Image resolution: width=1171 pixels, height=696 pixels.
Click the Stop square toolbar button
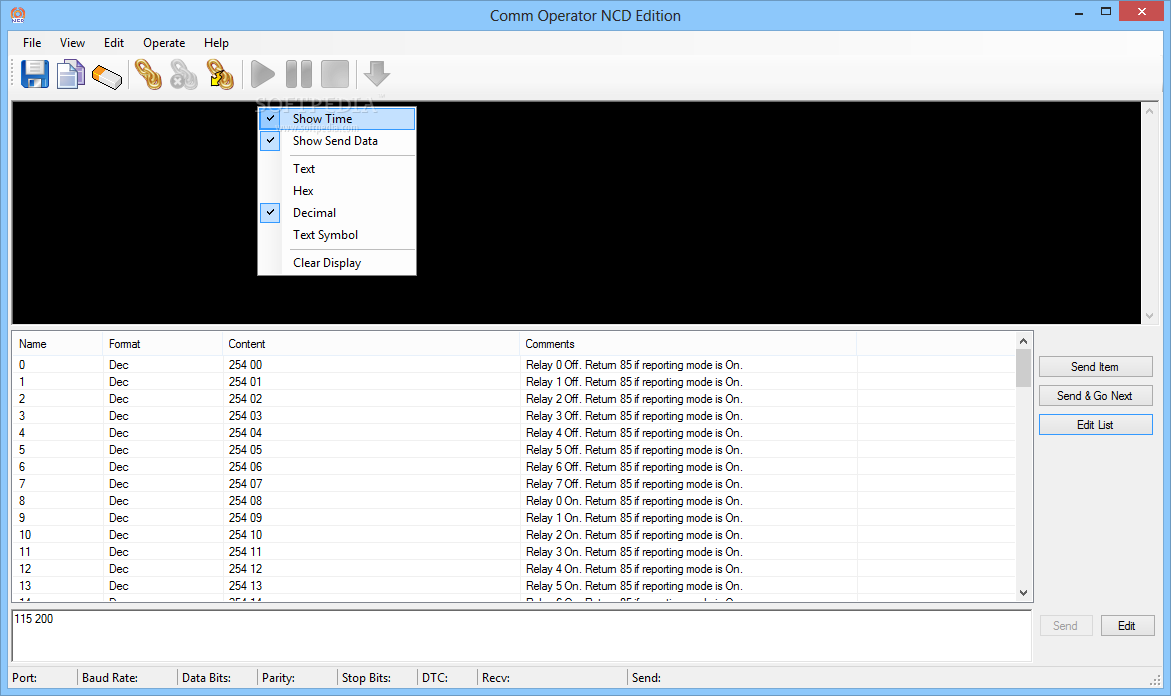click(335, 75)
